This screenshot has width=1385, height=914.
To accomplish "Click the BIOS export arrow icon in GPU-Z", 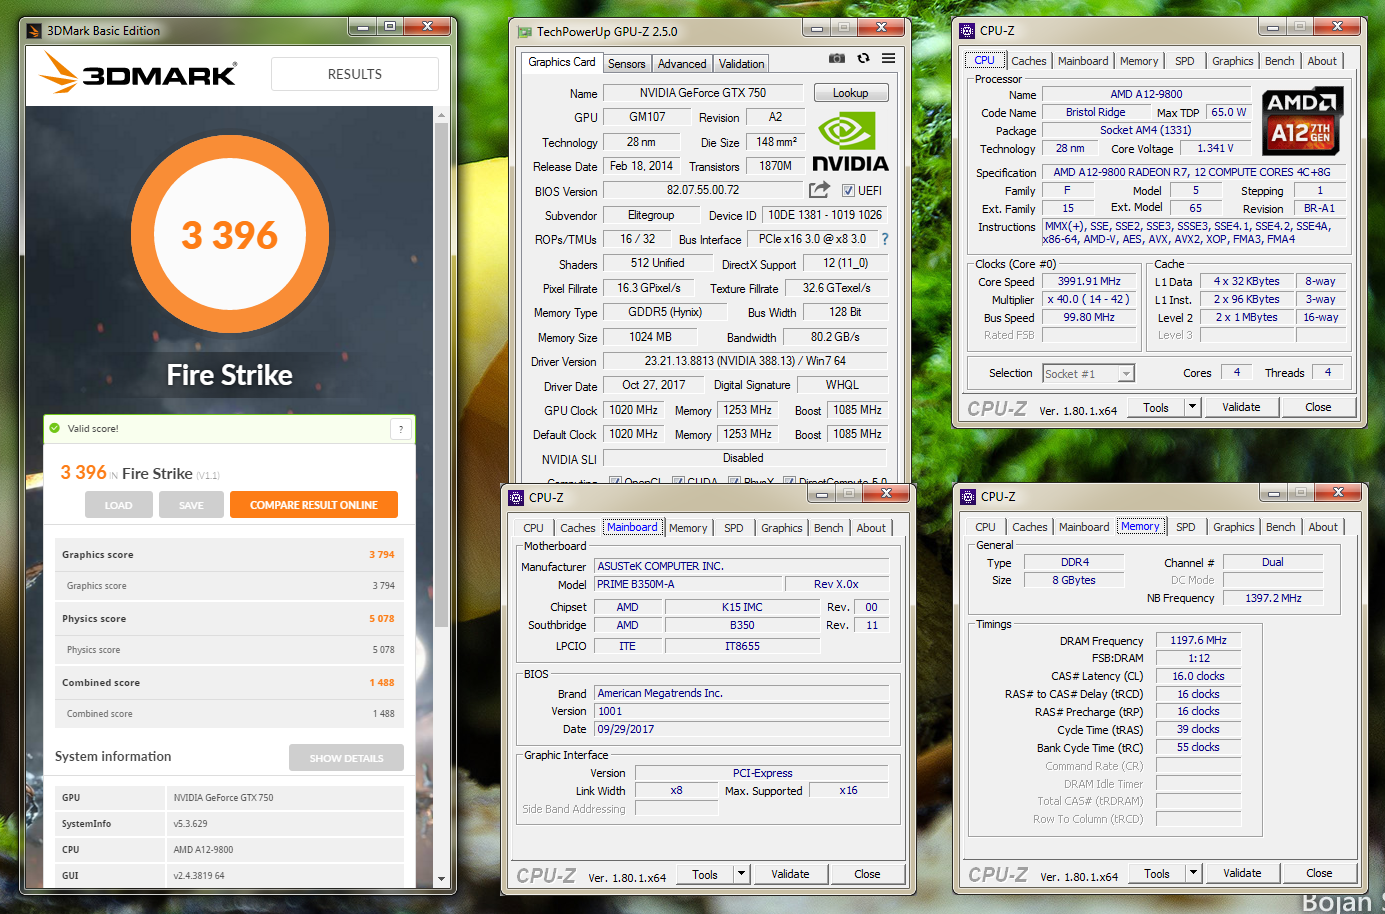I will pos(819,190).
